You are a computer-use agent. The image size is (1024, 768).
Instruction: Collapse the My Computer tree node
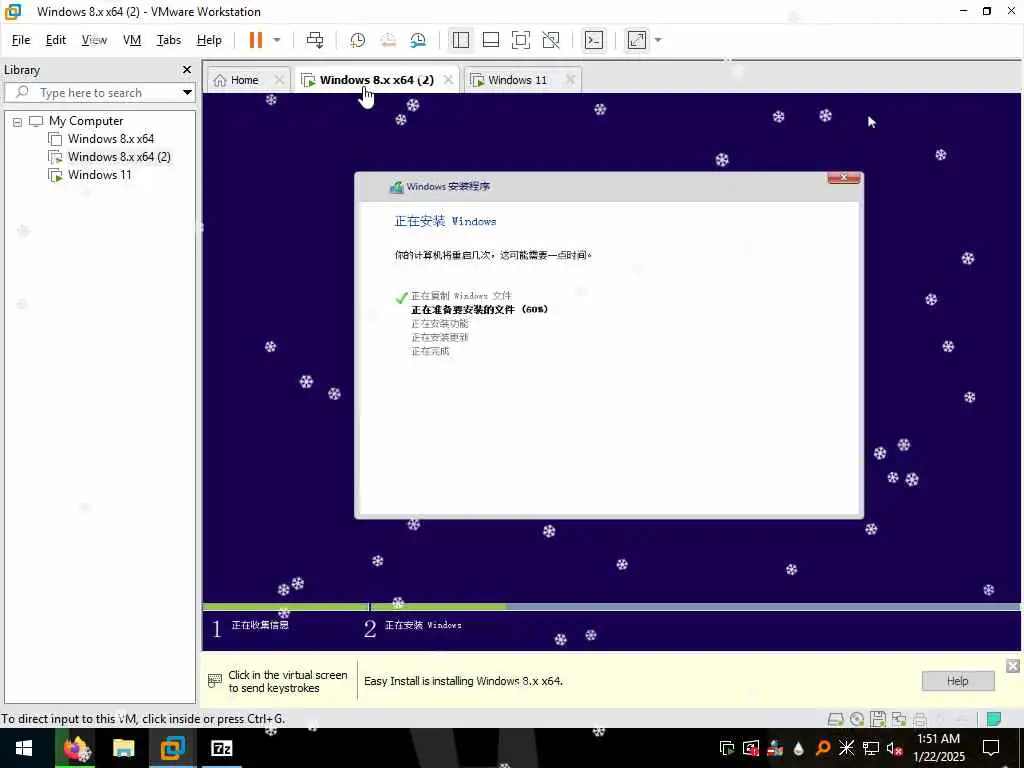[18, 122]
